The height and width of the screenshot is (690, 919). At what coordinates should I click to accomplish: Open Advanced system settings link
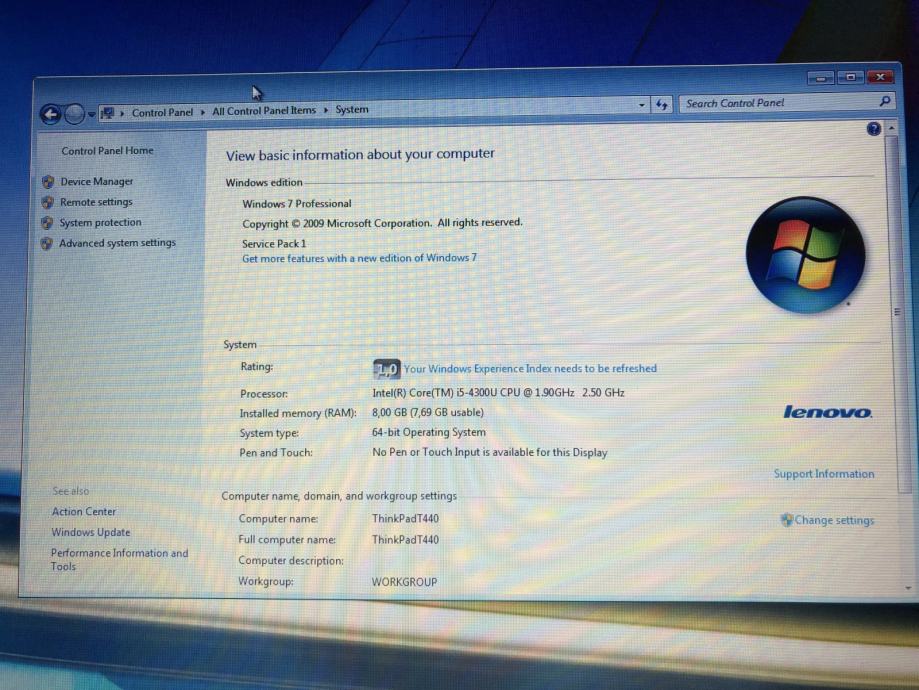[x=117, y=243]
